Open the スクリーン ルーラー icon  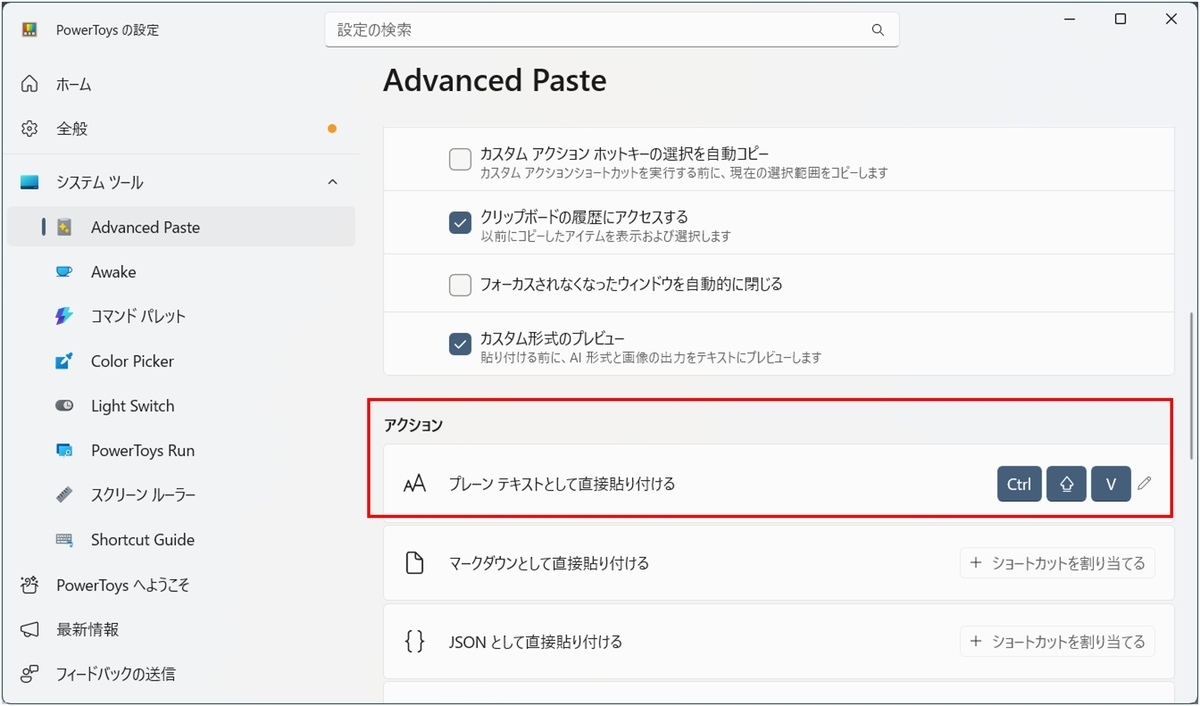(65, 495)
